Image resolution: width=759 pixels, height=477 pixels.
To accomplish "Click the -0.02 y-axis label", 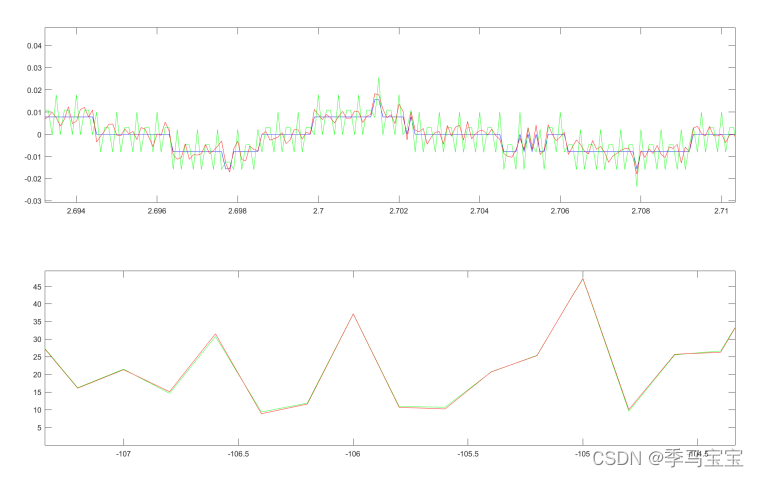I will tap(33, 179).
